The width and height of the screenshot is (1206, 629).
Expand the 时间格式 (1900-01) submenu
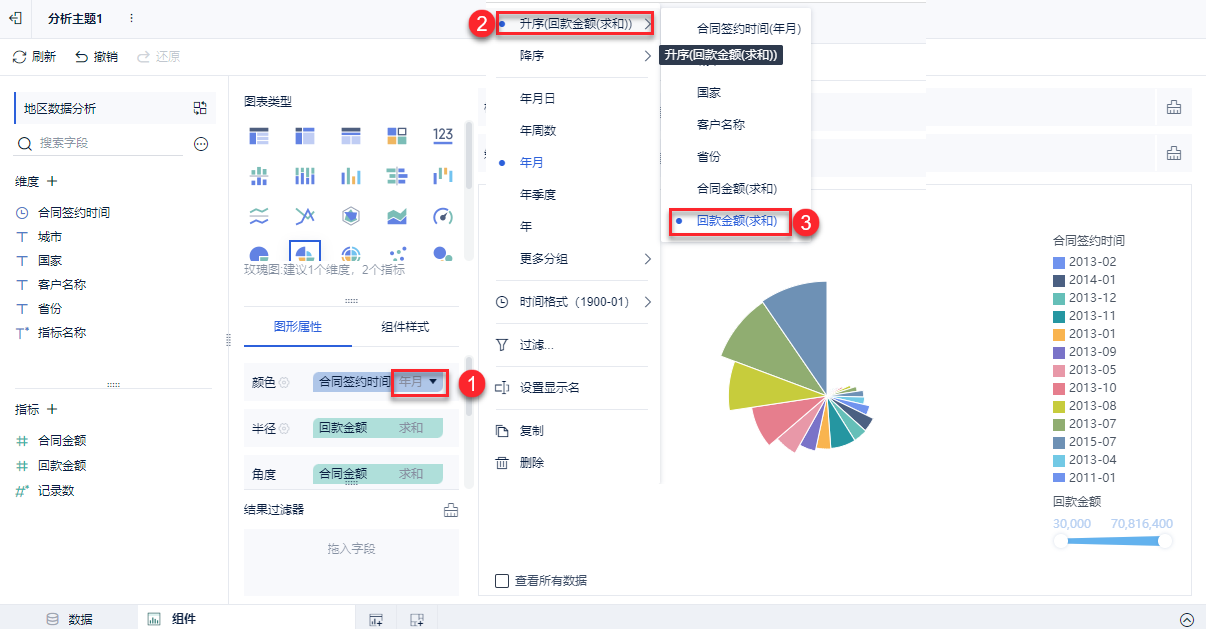576,302
